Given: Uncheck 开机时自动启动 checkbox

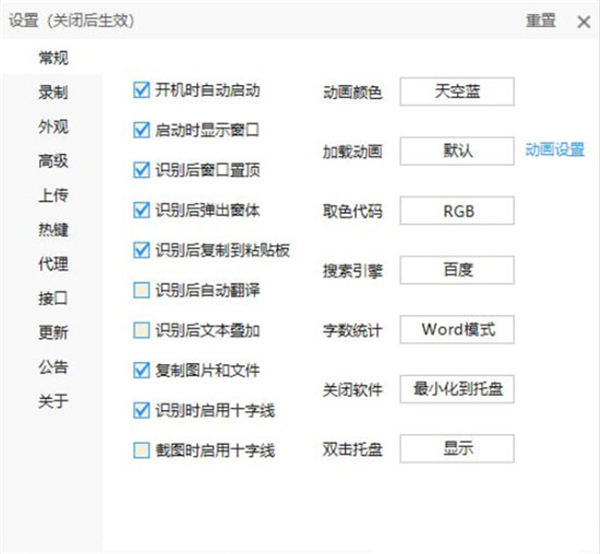Looking at the screenshot, I should (141, 90).
